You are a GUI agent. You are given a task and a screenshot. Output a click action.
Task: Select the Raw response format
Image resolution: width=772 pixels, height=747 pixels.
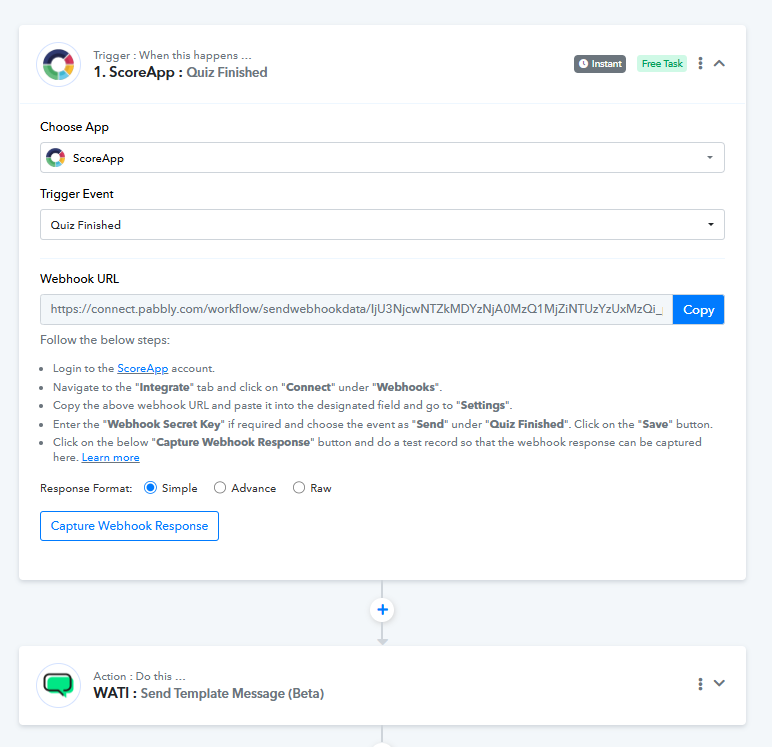[299, 488]
